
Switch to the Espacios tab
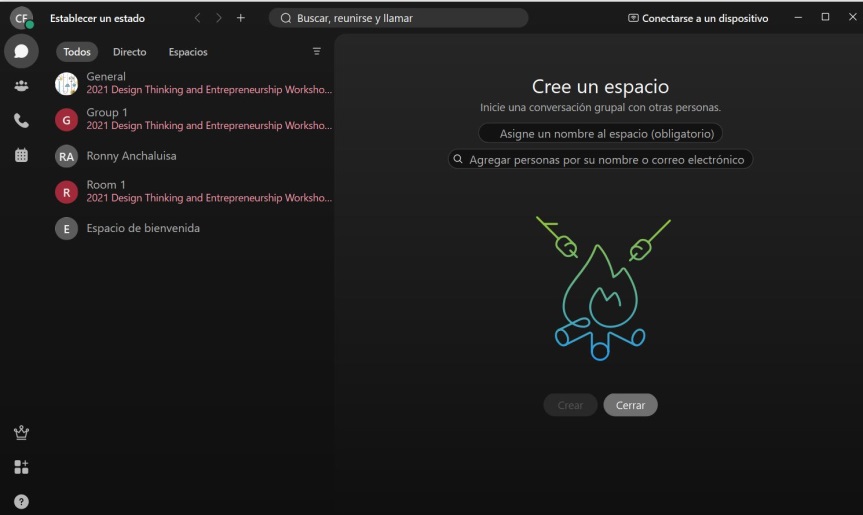point(188,52)
